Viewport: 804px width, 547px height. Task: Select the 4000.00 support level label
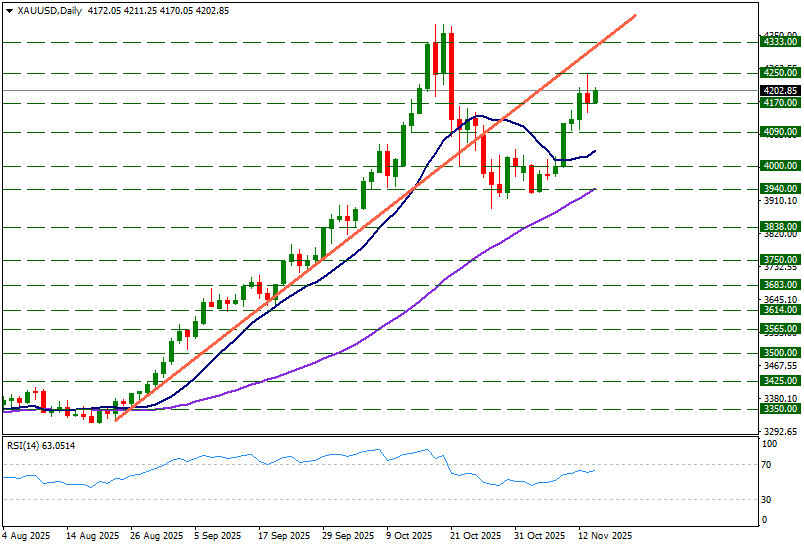pyautogui.click(x=779, y=166)
